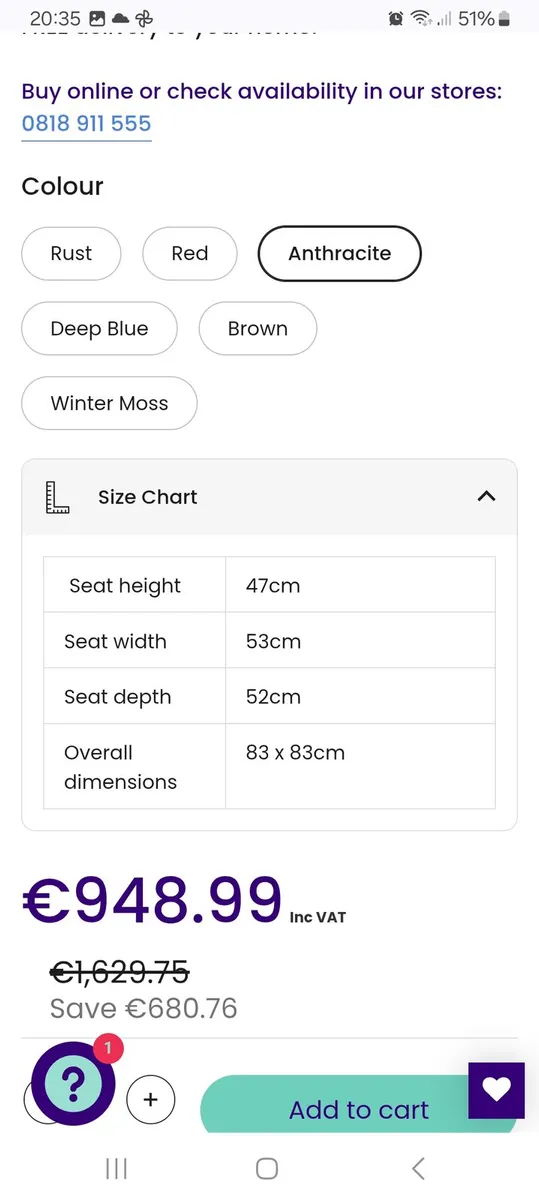Choose the Brown colour pill
The image size is (539, 1200).
point(258,328)
